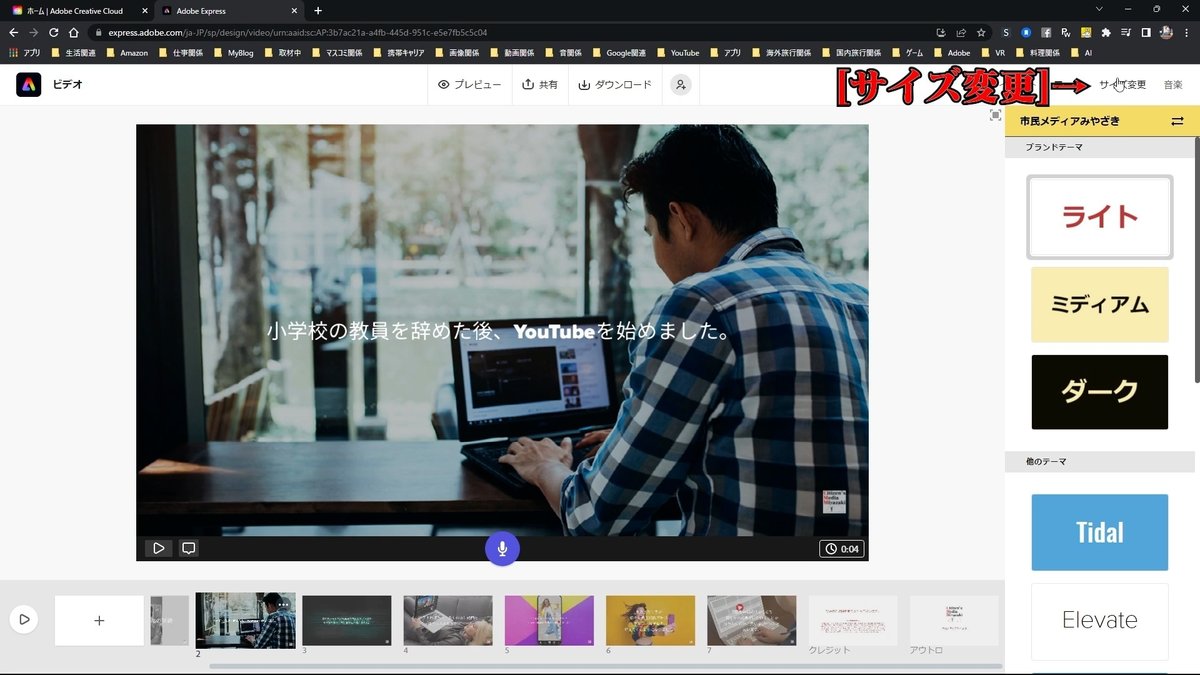Open the 音楽 music tab
This screenshot has height=675, width=1200.
point(1173,85)
